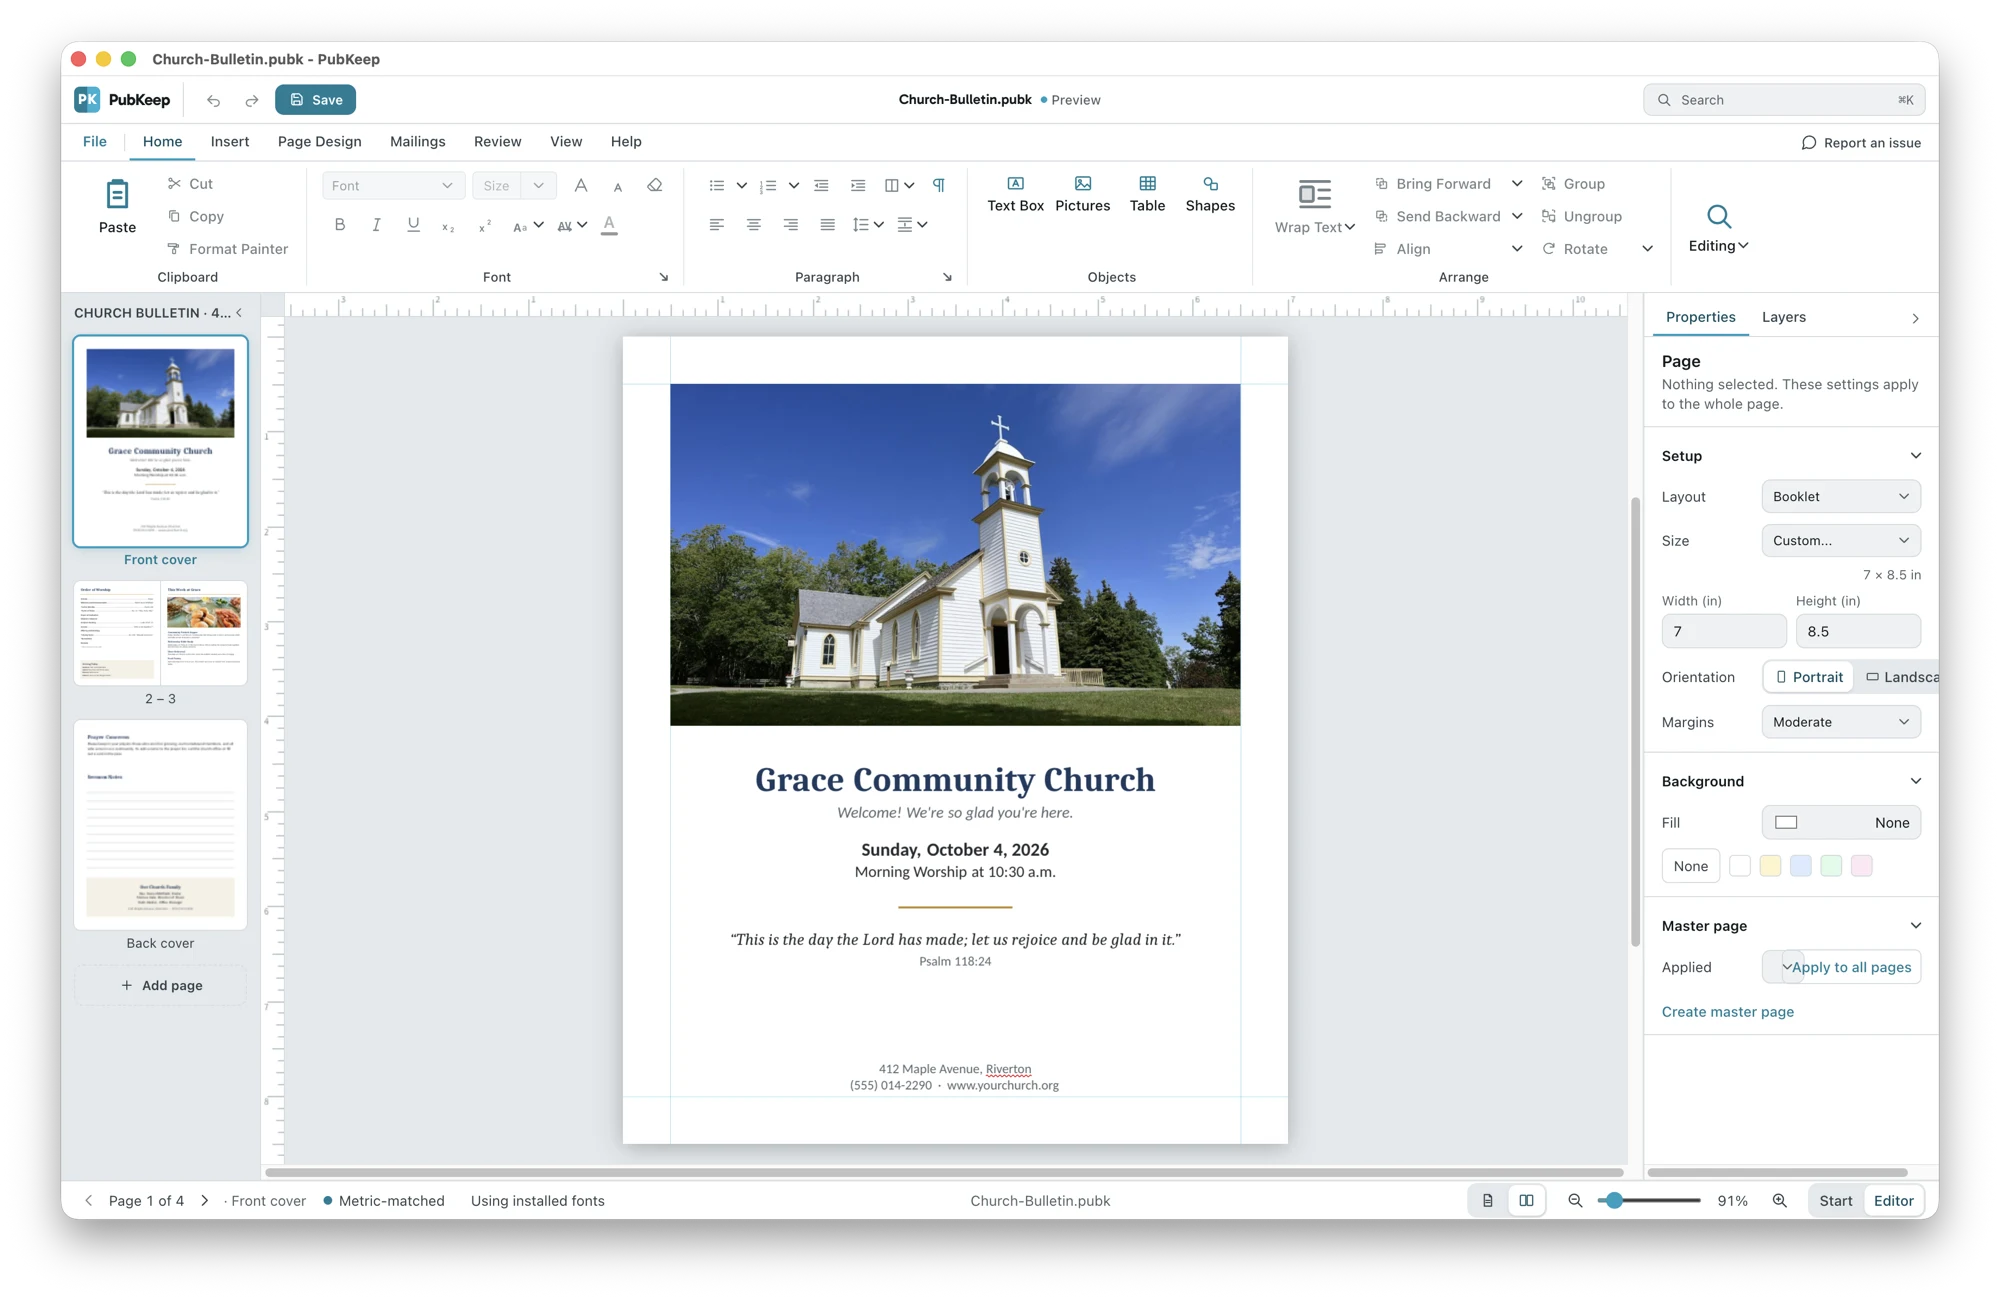Switch to single page view
Viewport: 2000px width, 1300px height.
point(1488,1200)
